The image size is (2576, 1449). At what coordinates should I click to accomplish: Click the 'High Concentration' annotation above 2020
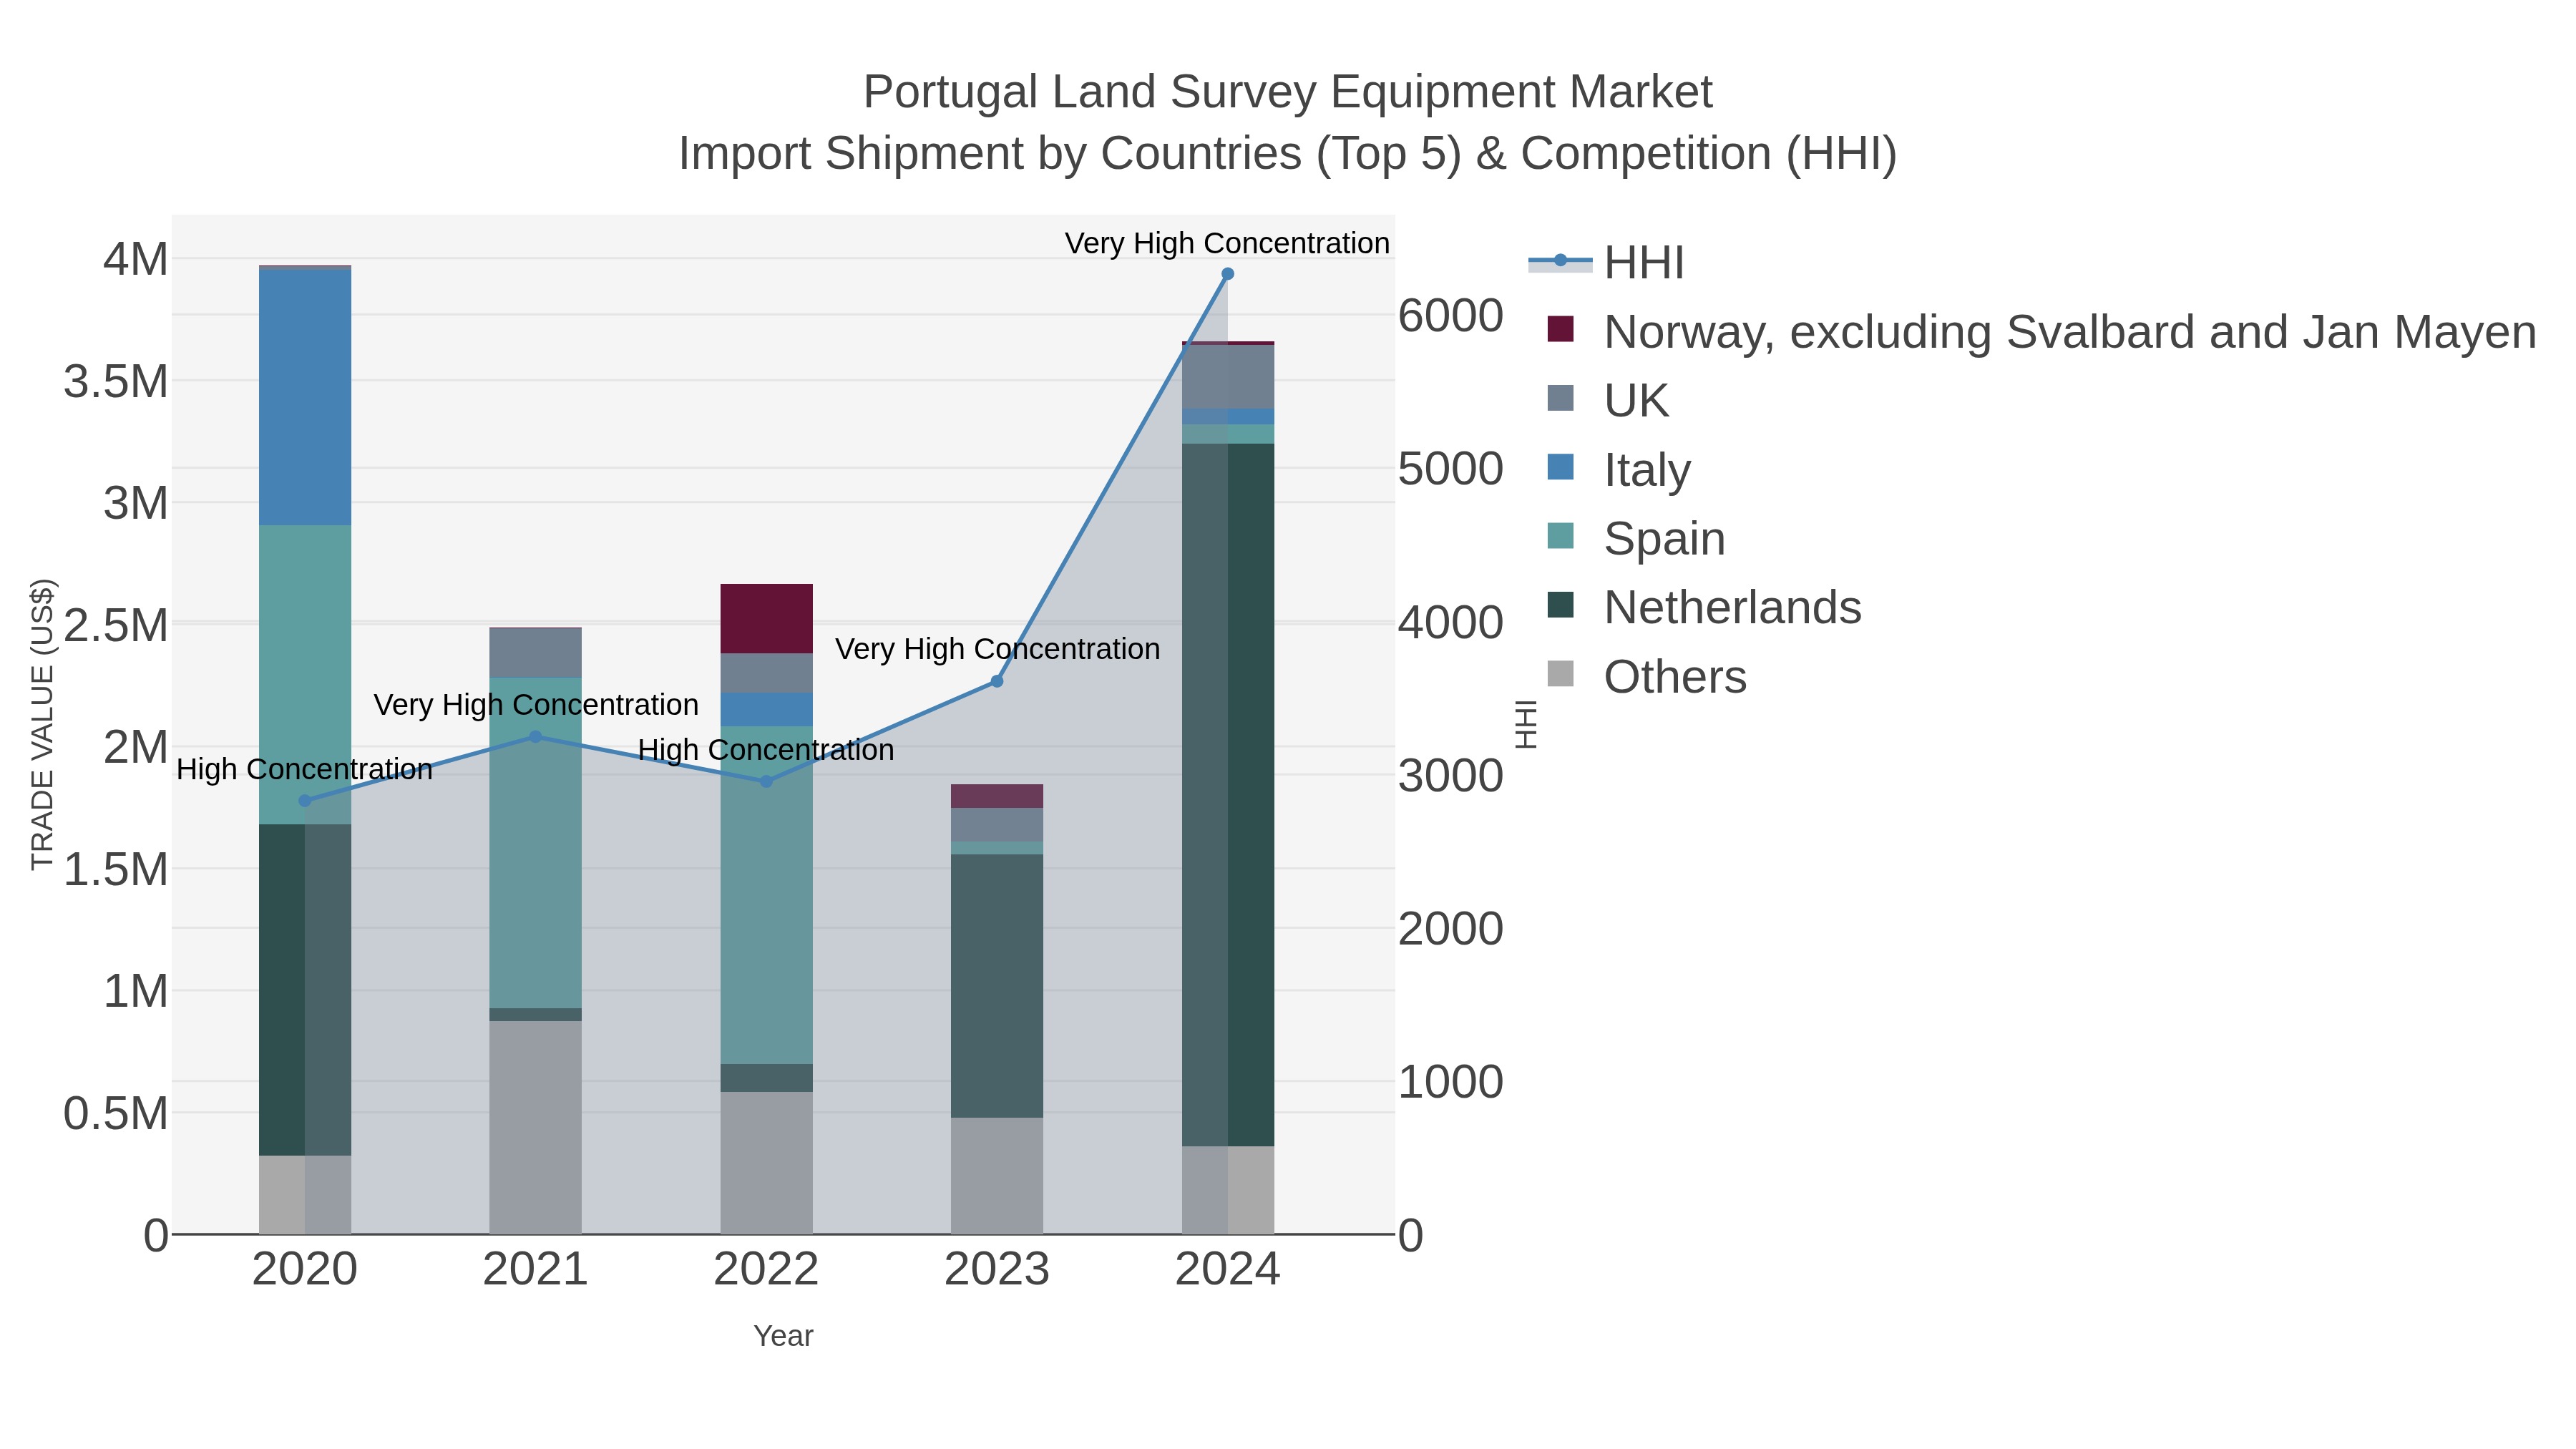click(305, 769)
